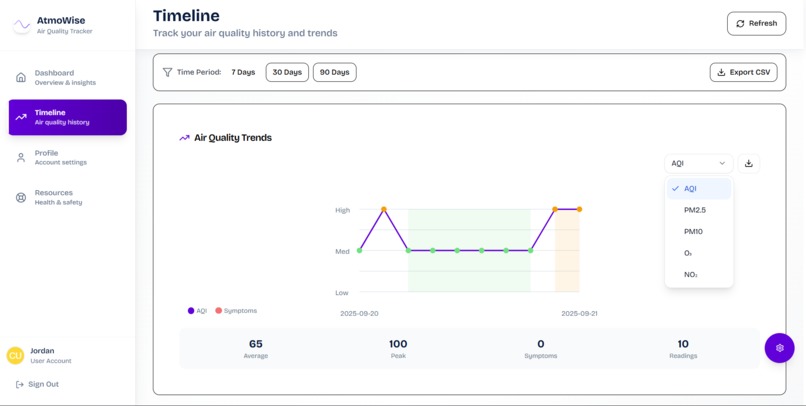Click the Air Quality Trends heading
The height and width of the screenshot is (406, 806).
point(233,138)
